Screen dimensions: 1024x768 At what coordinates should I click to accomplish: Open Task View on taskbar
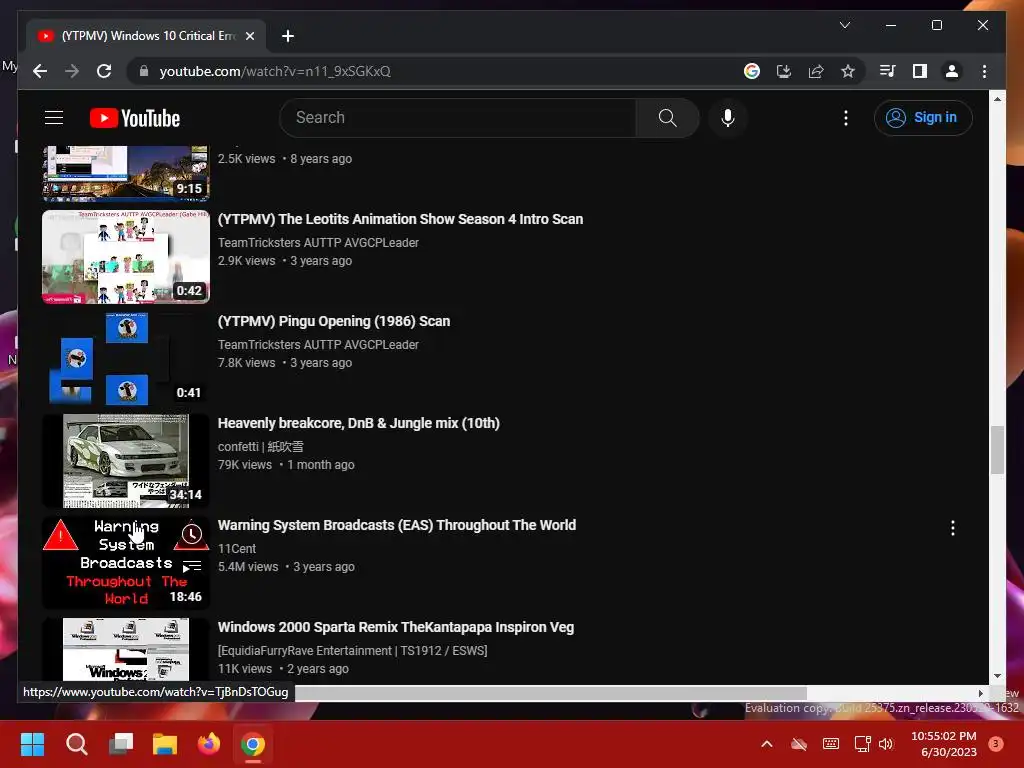point(121,744)
